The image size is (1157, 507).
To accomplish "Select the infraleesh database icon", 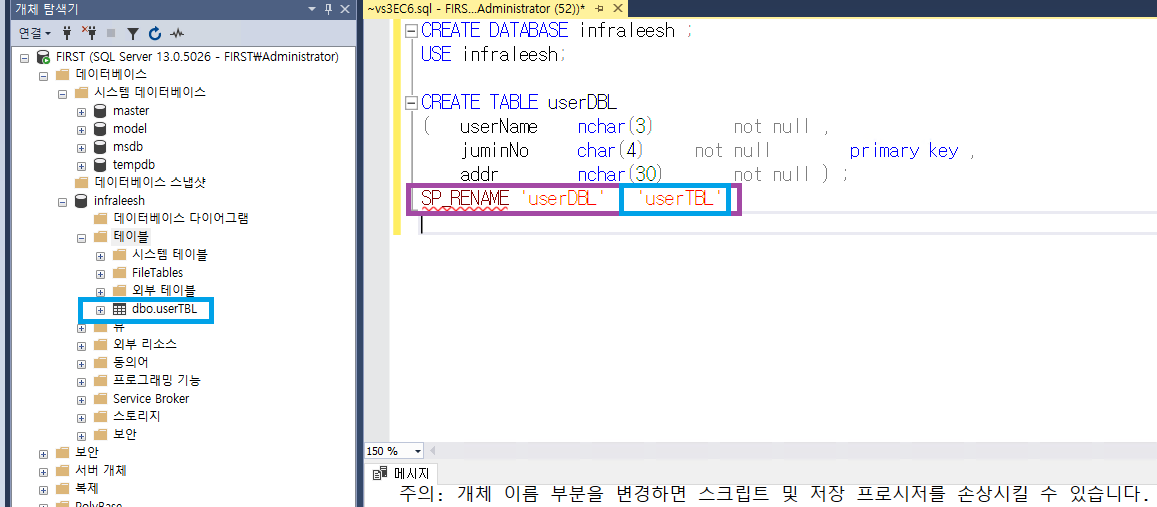I will click(x=81, y=201).
